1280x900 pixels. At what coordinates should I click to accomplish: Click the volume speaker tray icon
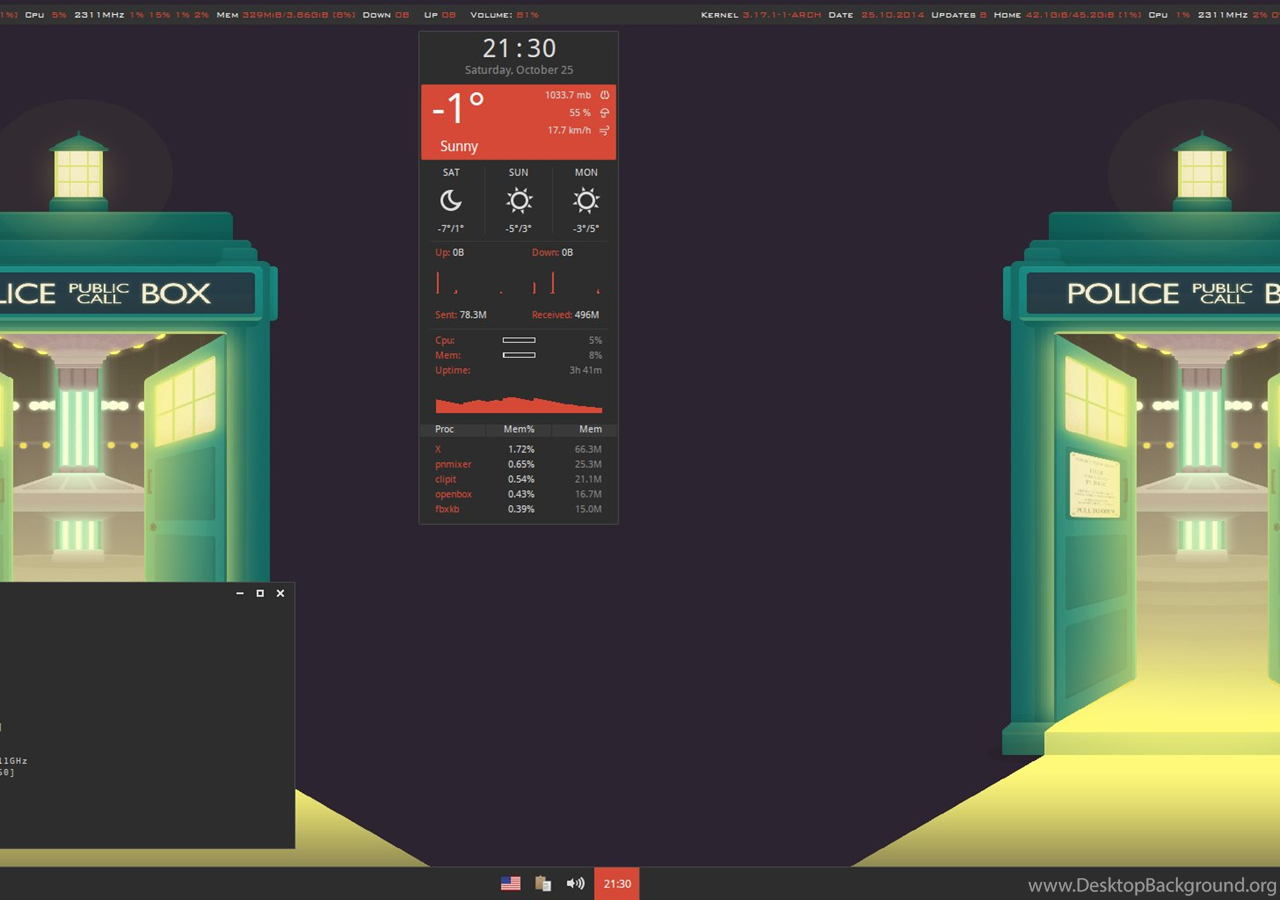click(575, 883)
